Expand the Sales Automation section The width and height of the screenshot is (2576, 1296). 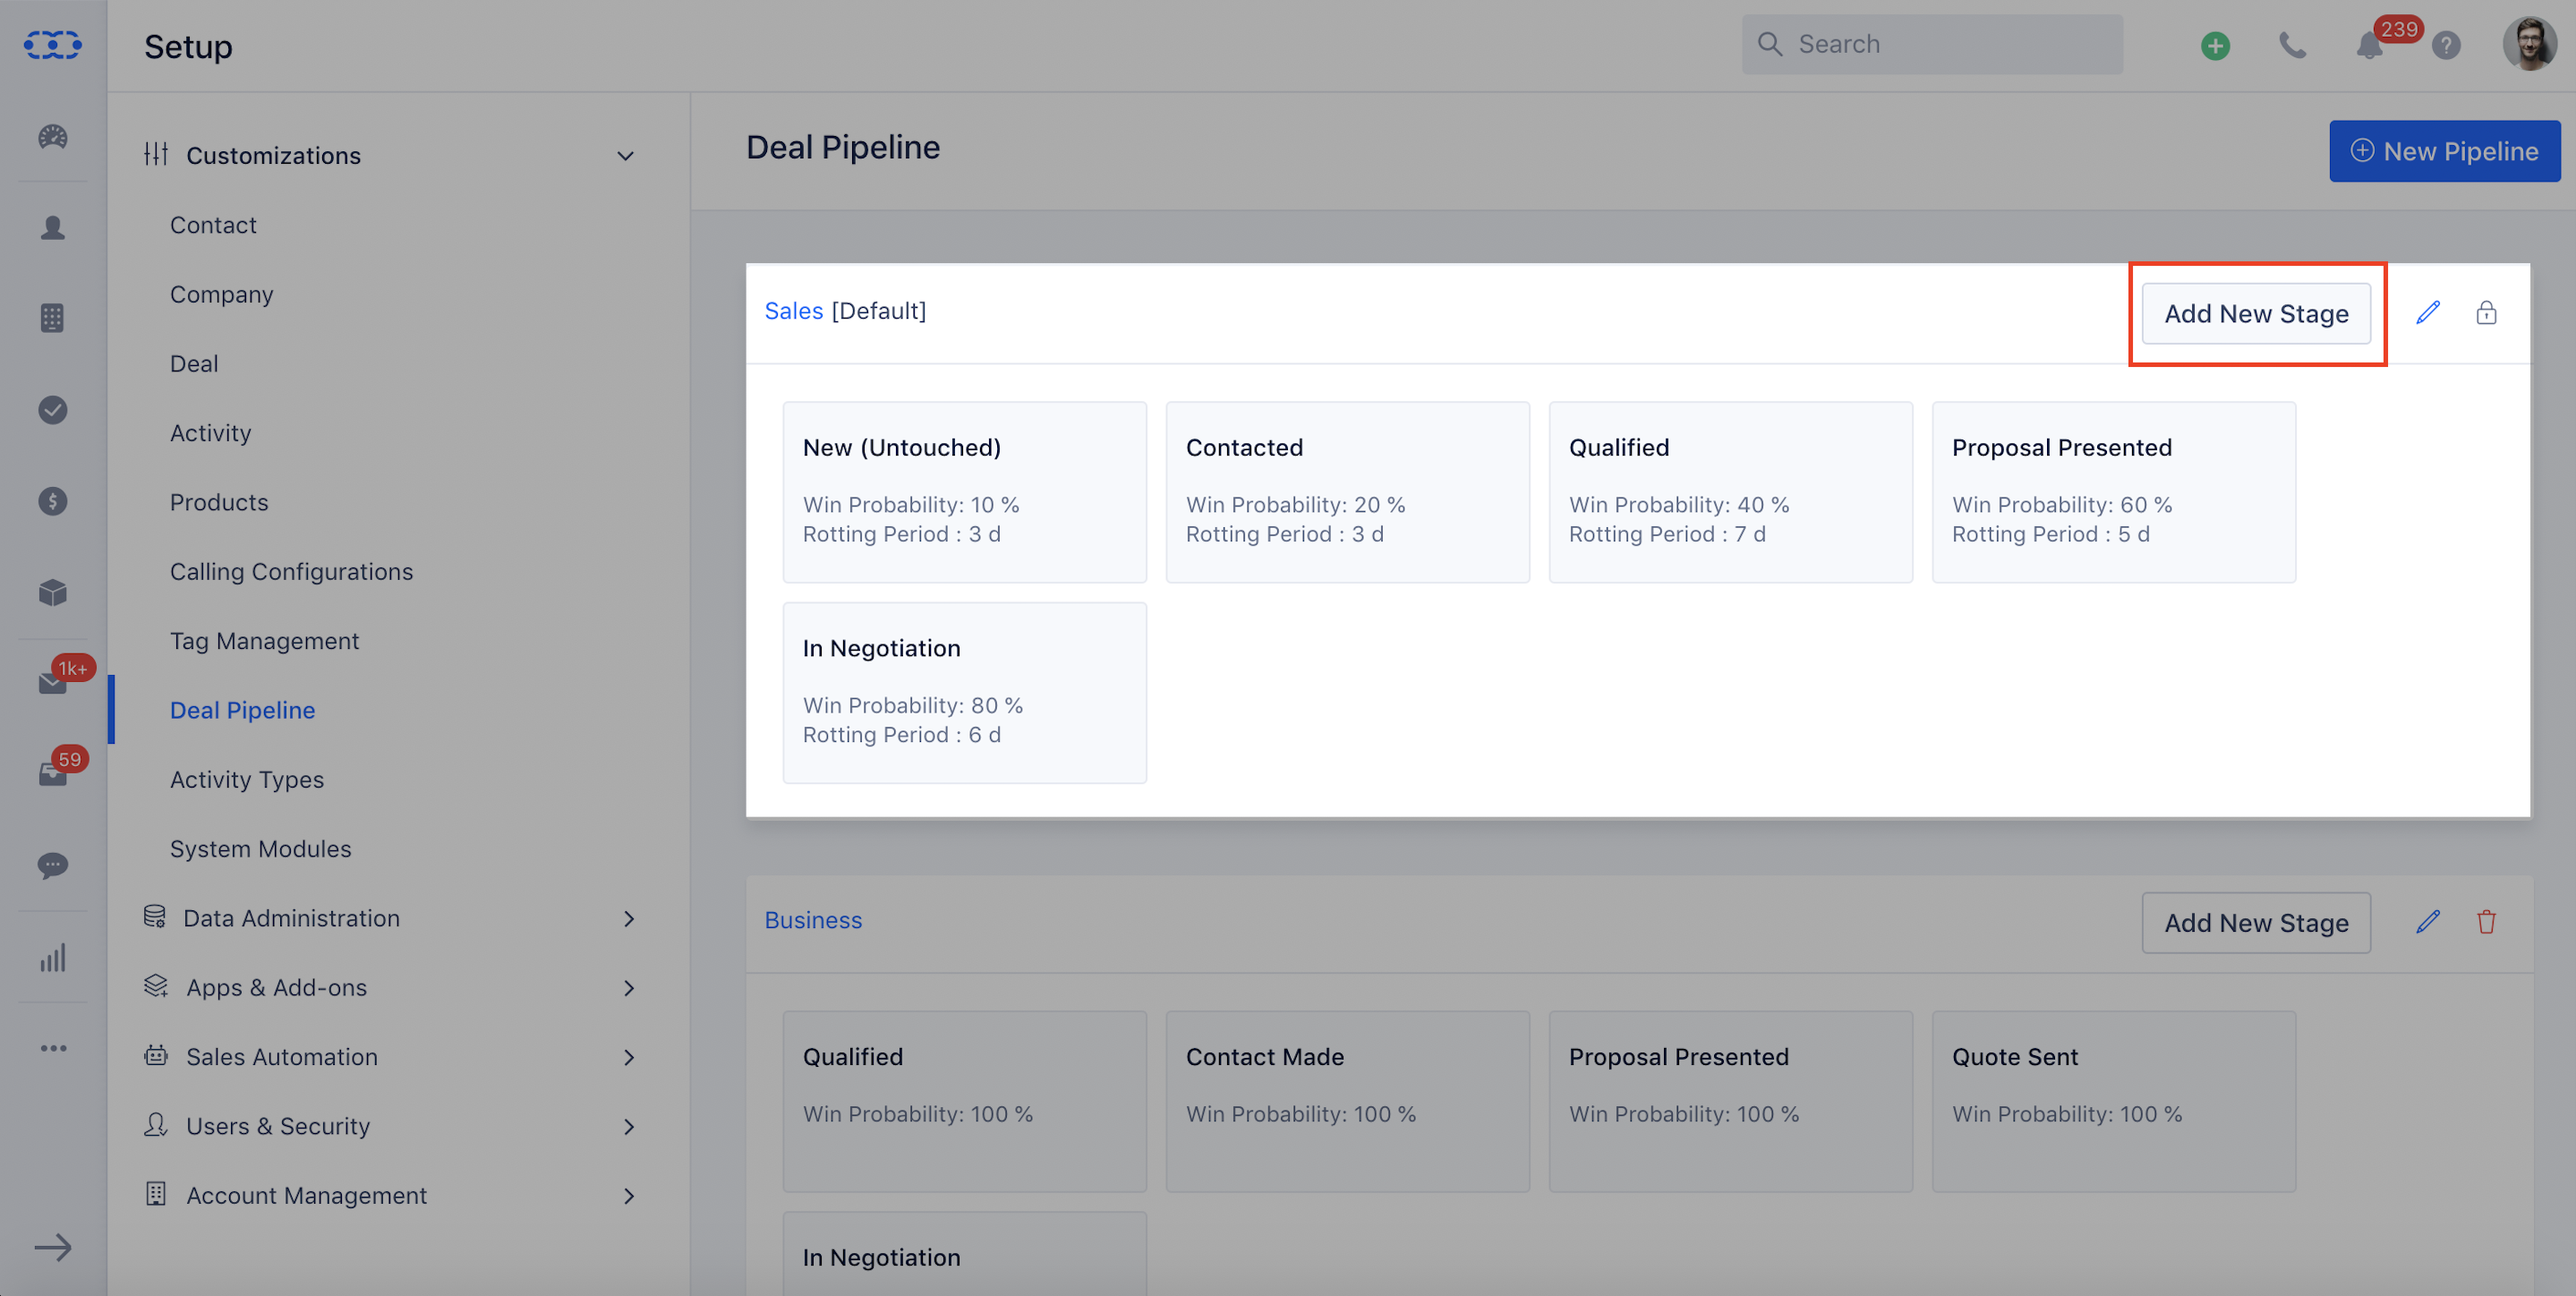pos(391,1057)
